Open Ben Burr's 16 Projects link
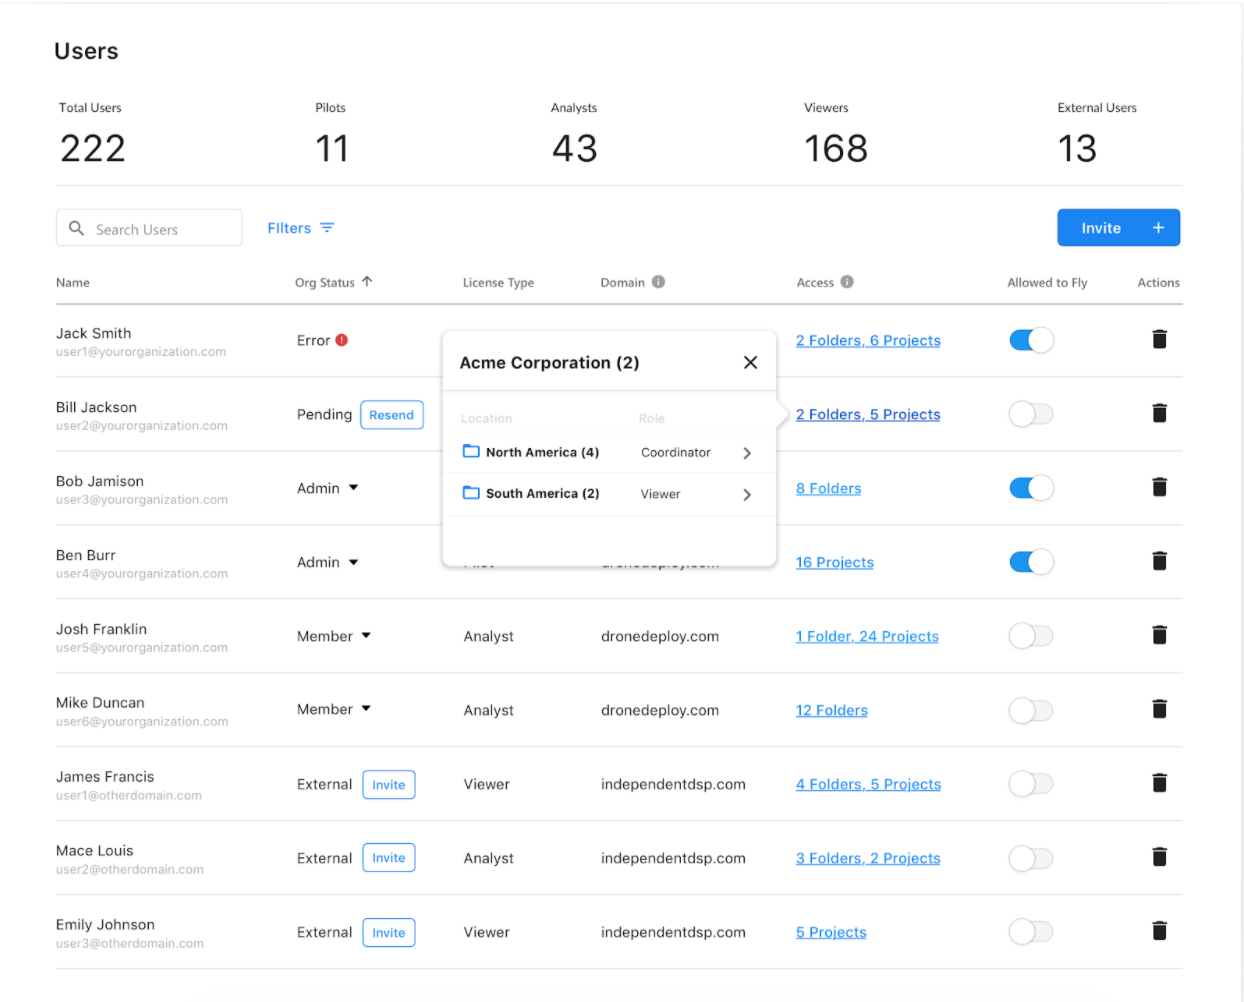This screenshot has width=1244, height=1002. point(834,562)
